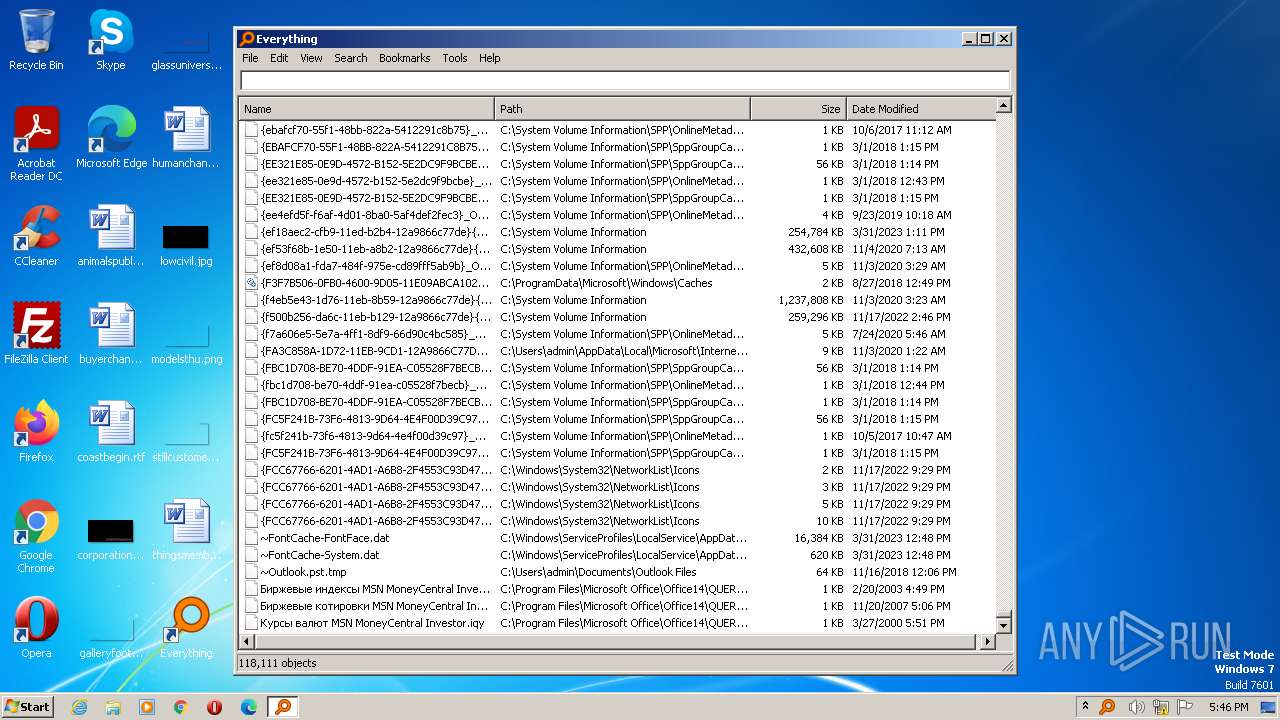Click Chrome icon in the taskbar
Screen dimensions: 1280x720
[x=181, y=707]
